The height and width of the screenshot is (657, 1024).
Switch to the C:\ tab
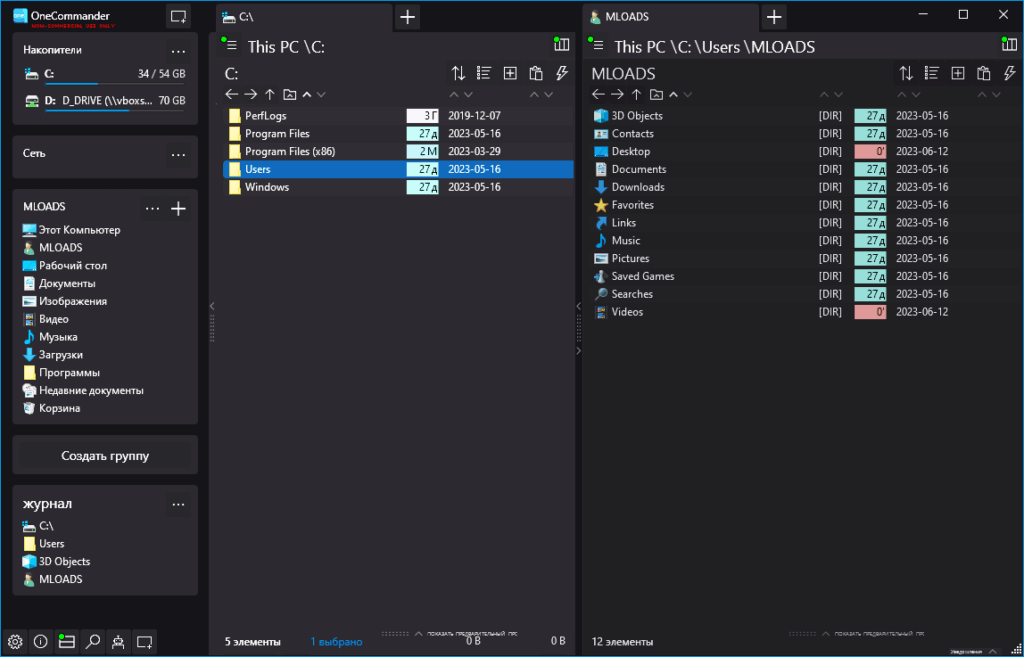[304, 17]
